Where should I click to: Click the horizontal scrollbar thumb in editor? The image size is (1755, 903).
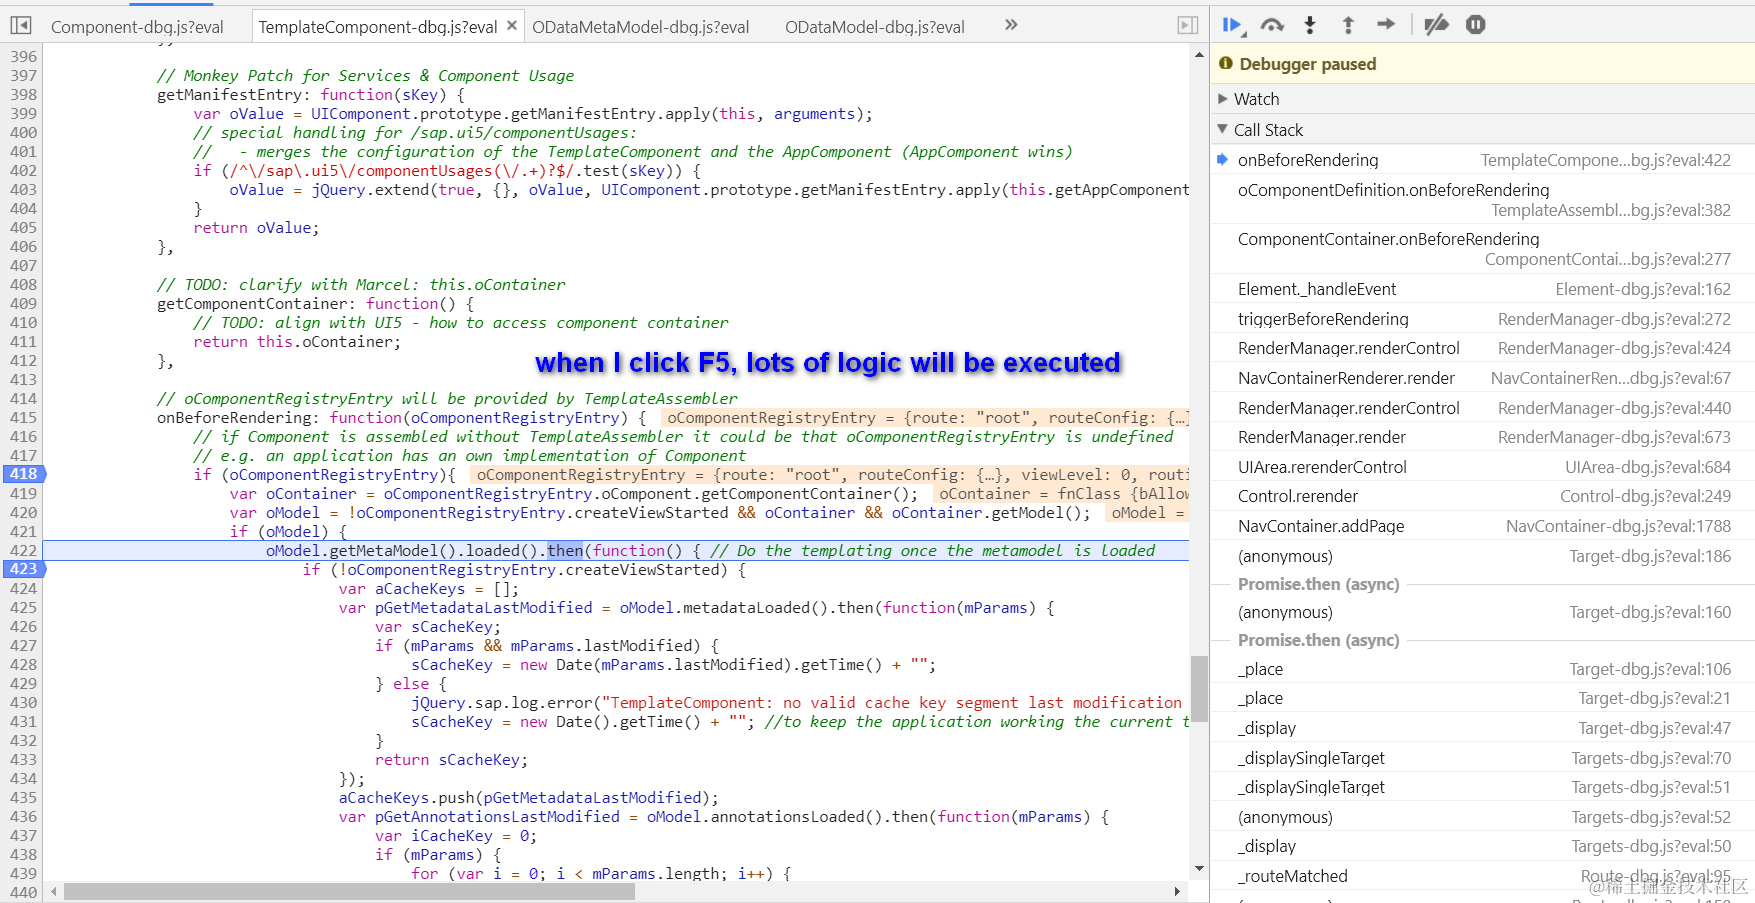tap(349, 891)
